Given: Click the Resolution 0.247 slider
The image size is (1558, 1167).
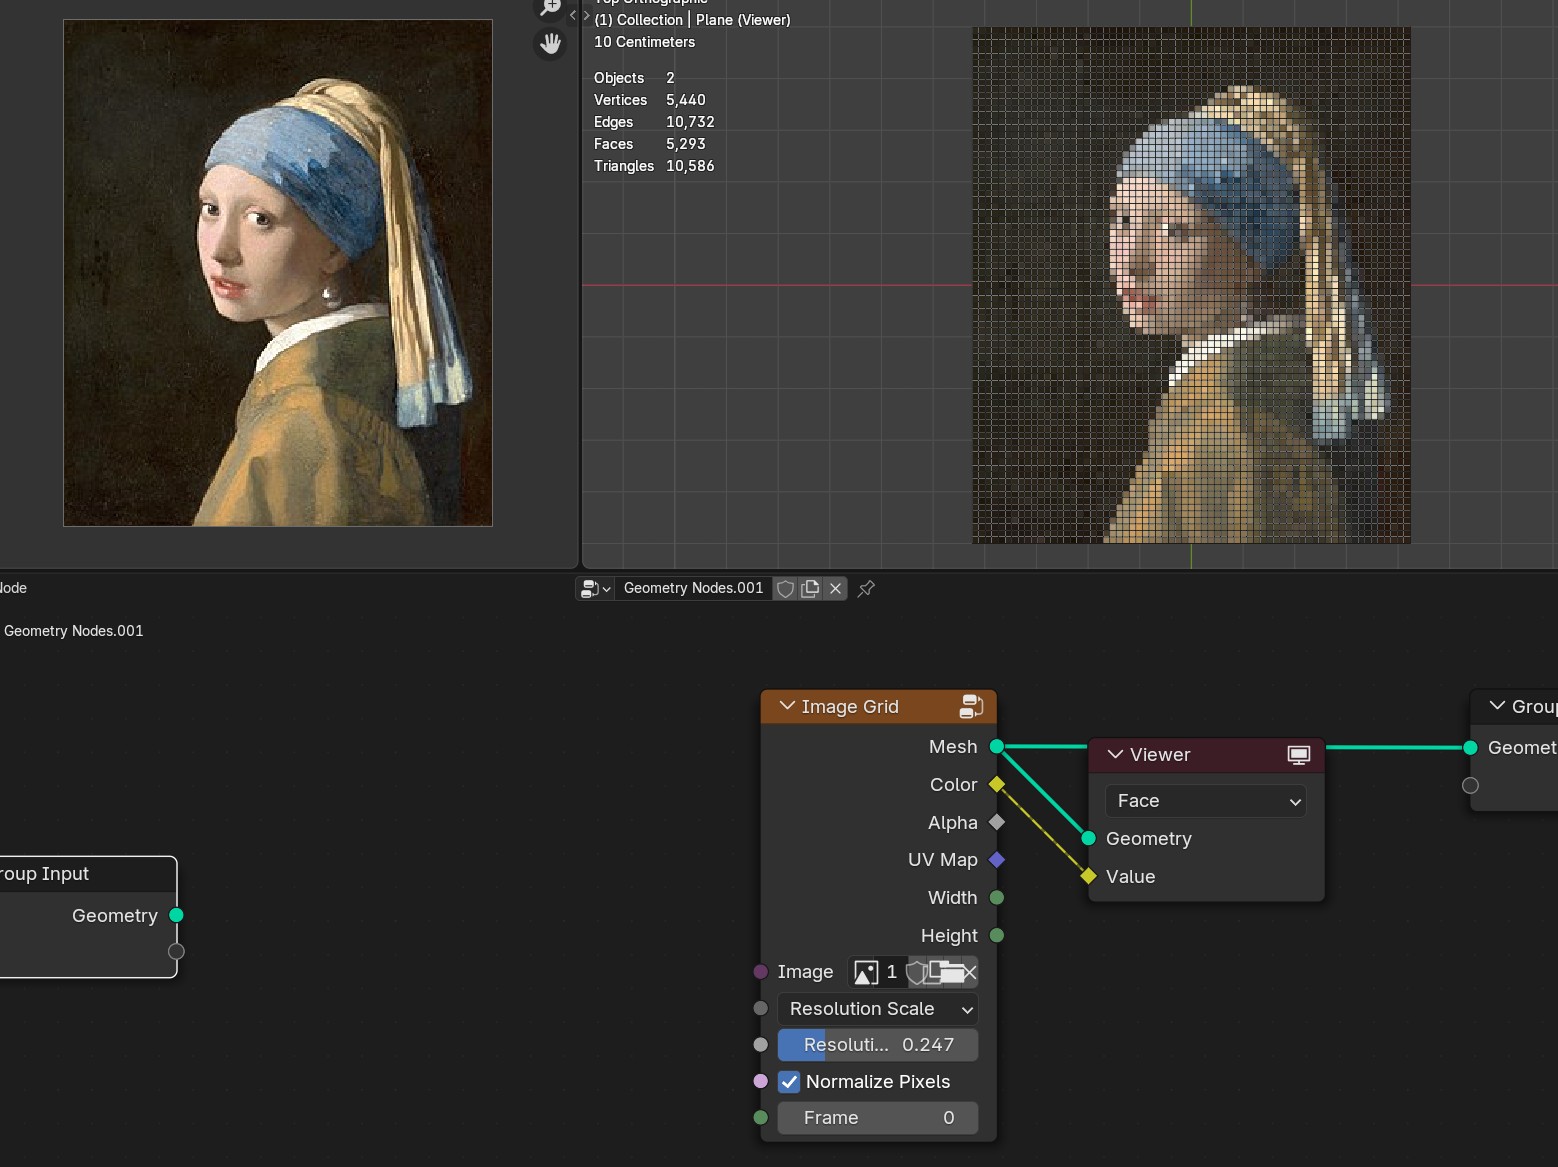Looking at the screenshot, I should [878, 1045].
